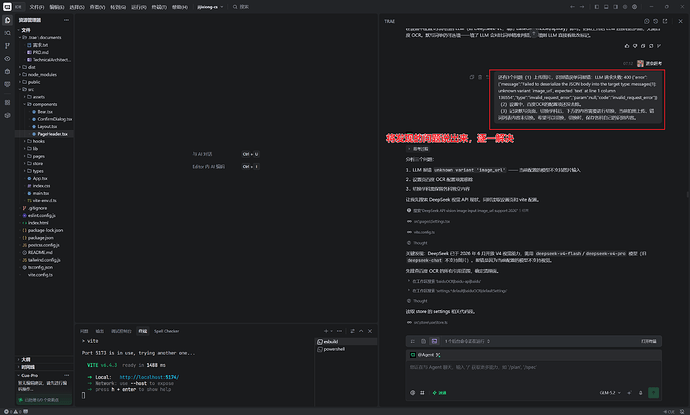Viewport: 690px width, 415px height.
Task: Add a new terminal with plus icon
Action: pyautogui.click(x=326, y=331)
